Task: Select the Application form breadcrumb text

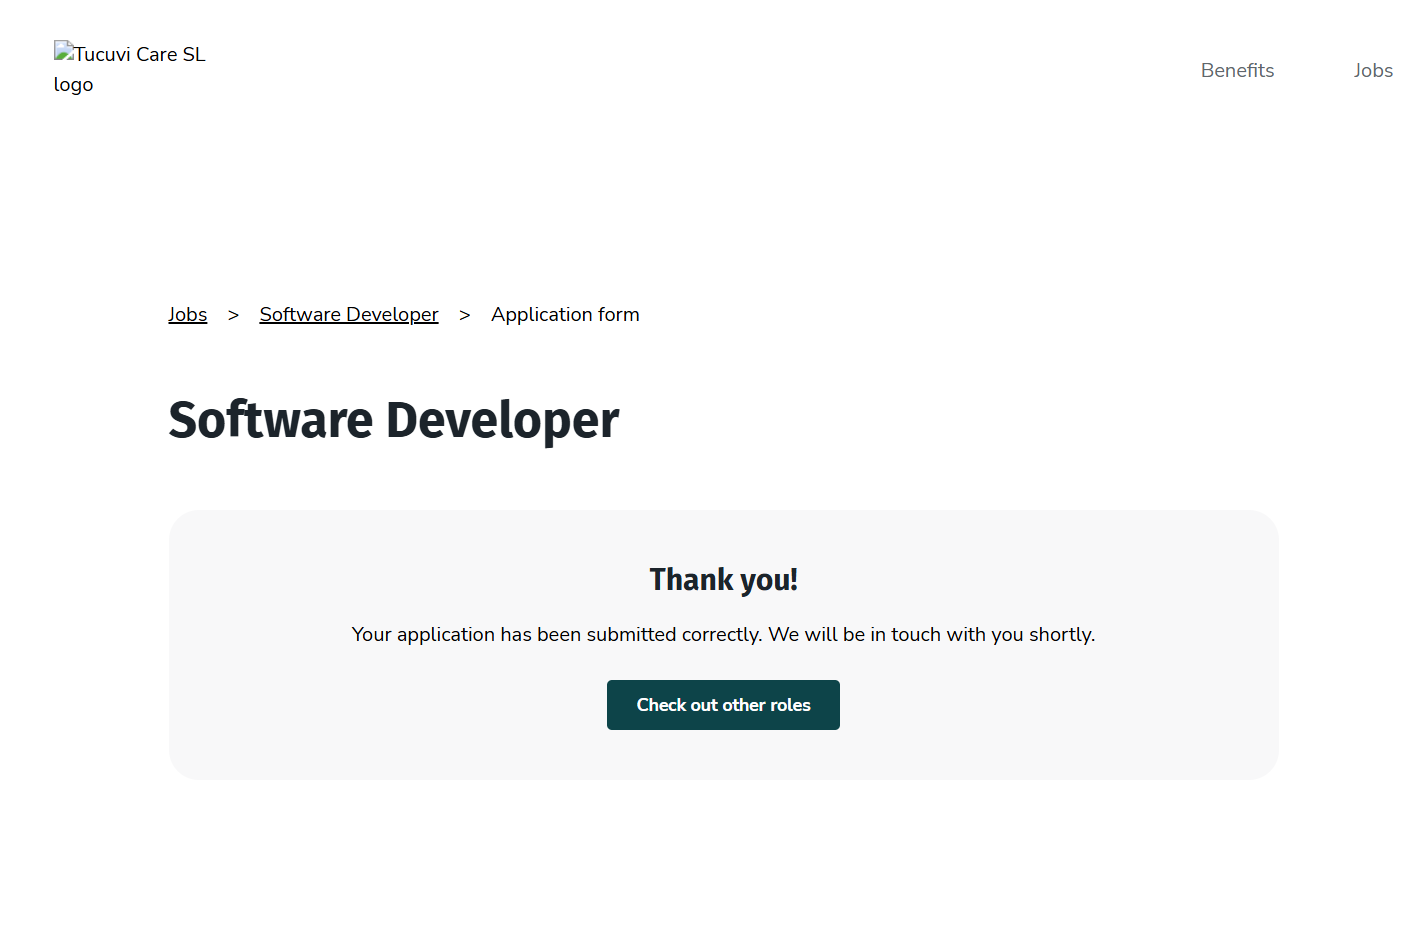Action: click(565, 314)
